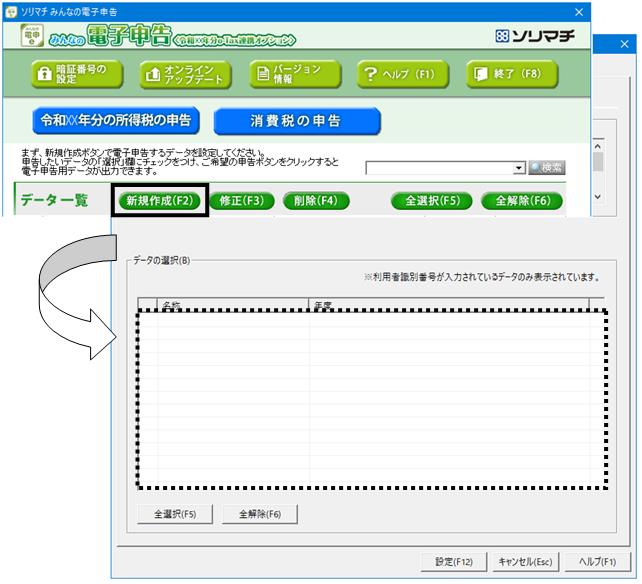
Task: Click the 名称 column header
Action: (x=233, y=304)
